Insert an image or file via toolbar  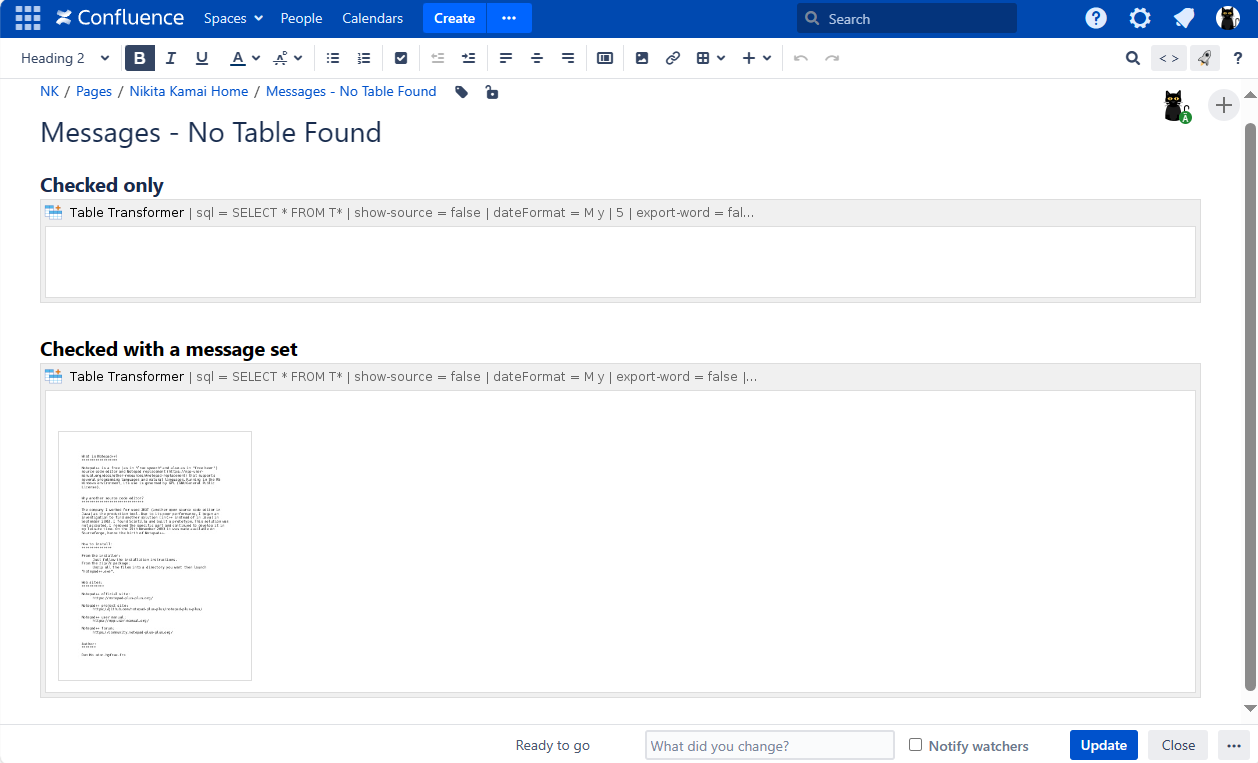pyautogui.click(x=642, y=58)
